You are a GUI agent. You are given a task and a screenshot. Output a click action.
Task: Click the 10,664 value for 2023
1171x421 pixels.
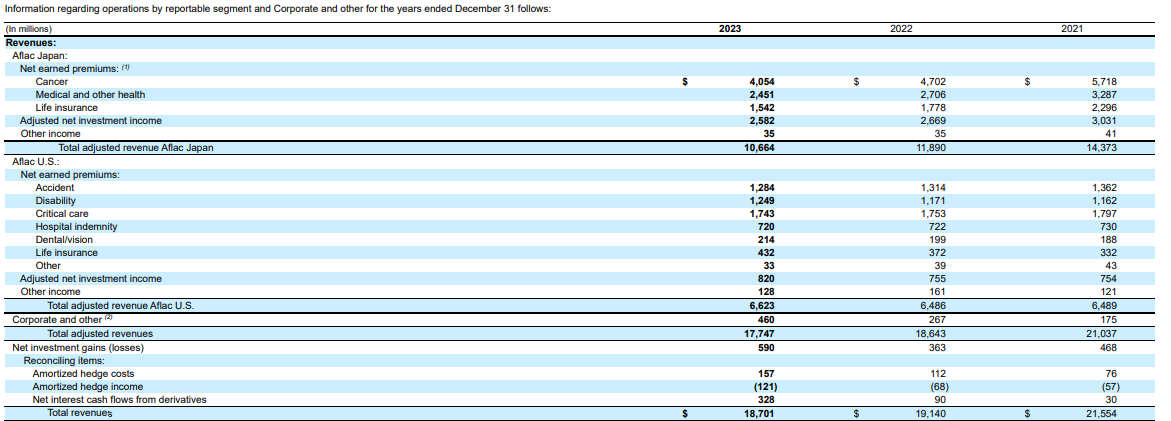[761, 148]
